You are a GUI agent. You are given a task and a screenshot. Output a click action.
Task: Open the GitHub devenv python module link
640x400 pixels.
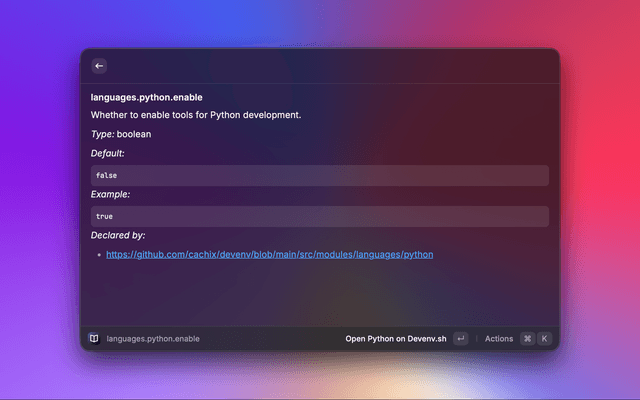269,255
